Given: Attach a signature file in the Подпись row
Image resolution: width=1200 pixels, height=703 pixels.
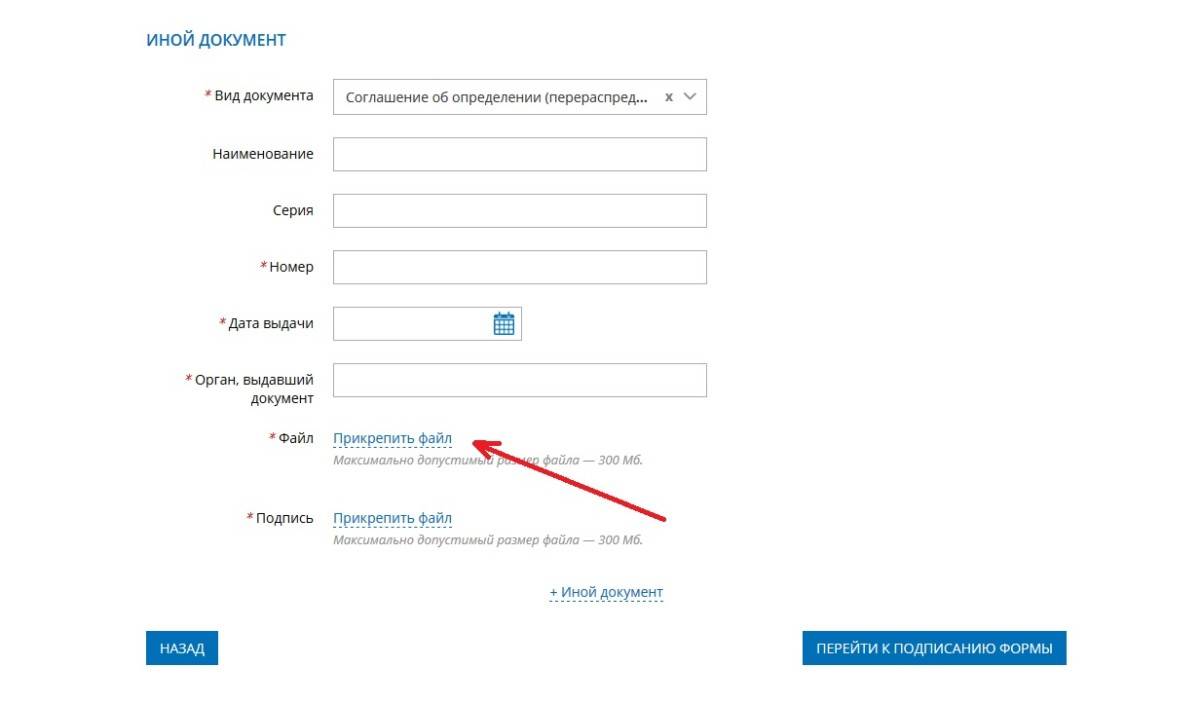Looking at the screenshot, I should pos(392,518).
